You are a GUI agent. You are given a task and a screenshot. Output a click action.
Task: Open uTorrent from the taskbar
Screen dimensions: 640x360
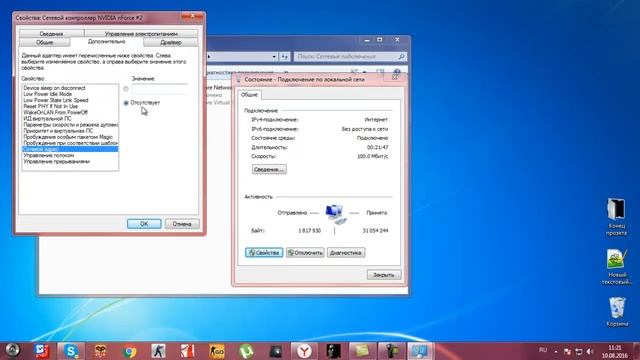[246, 351]
